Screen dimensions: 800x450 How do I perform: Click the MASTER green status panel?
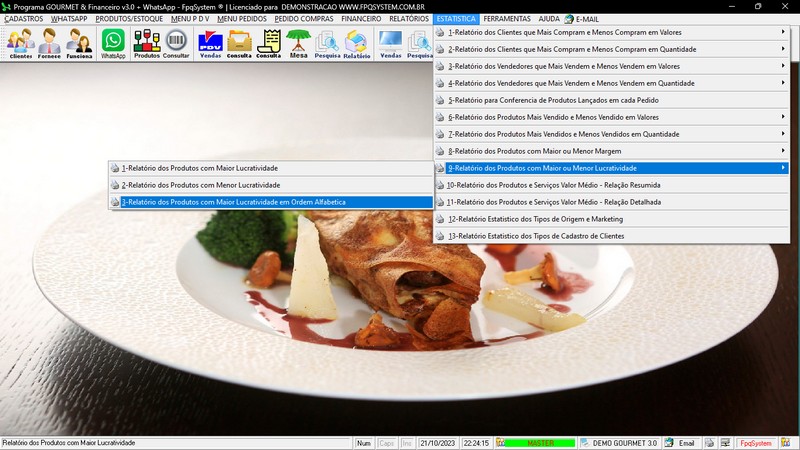click(540, 443)
